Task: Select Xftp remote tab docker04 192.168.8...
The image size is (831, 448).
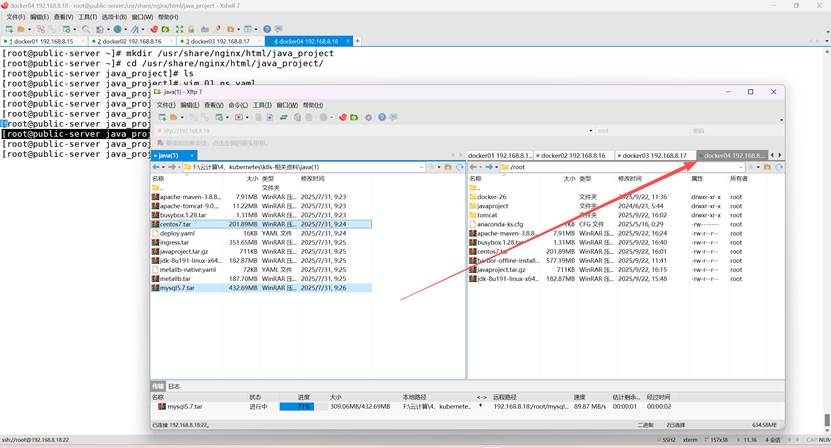Action: pyautogui.click(x=732, y=155)
